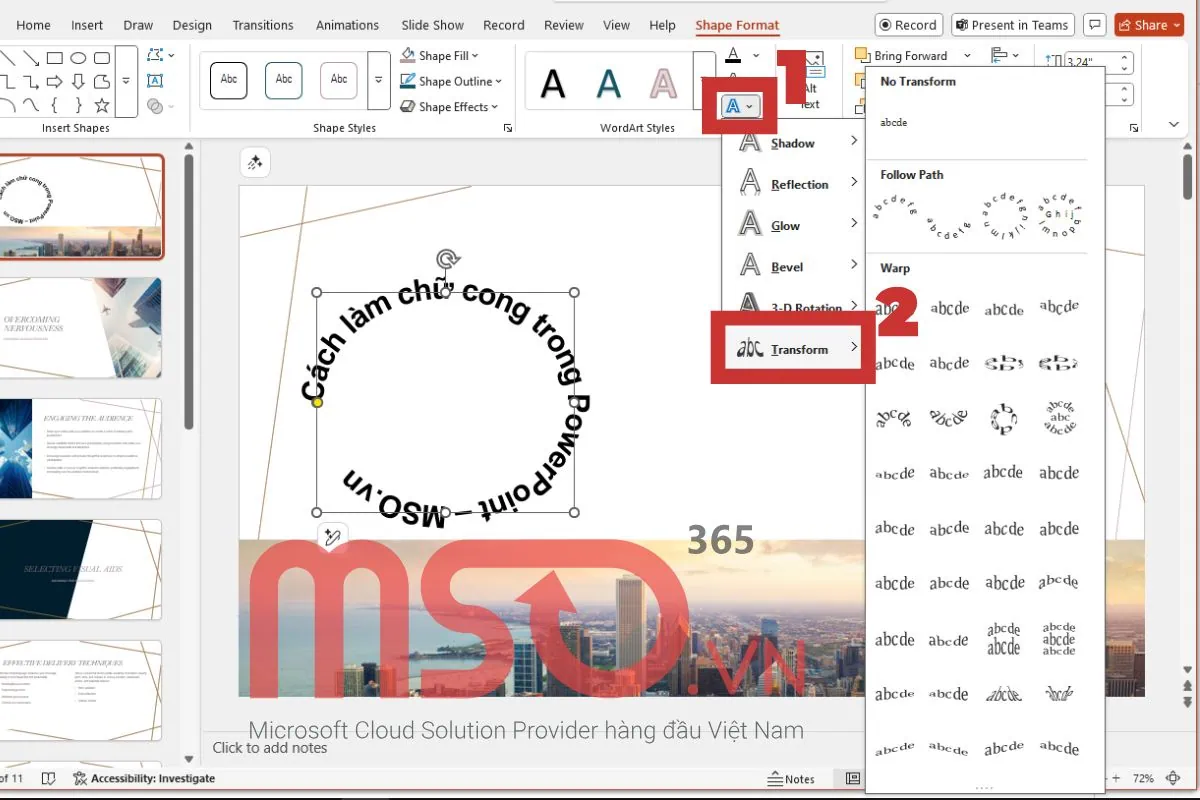Click Present in Teams button
1200x800 pixels.
click(x=1011, y=25)
